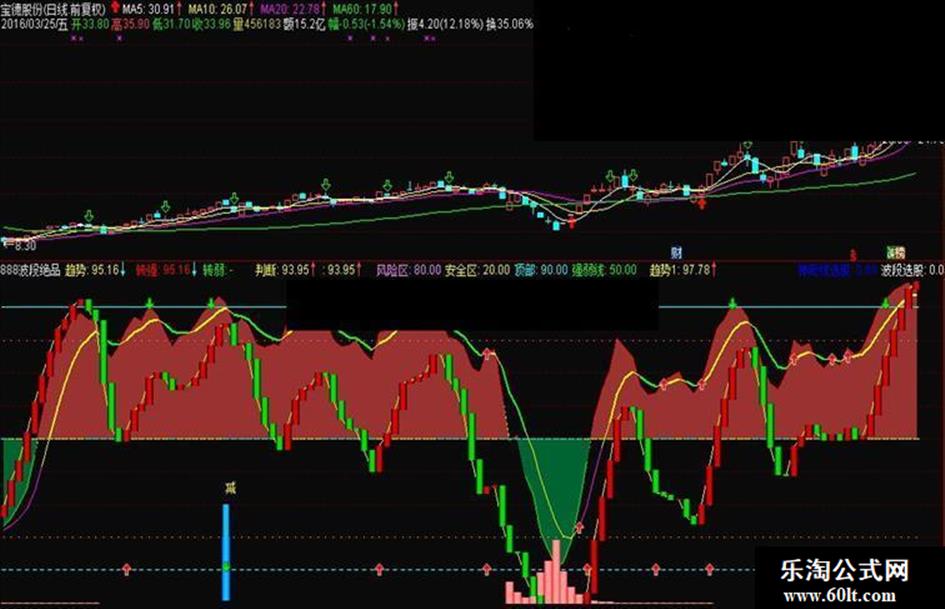Click the change value 幅-0.53(-1.54%)
The width and height of the screenshot is (945, 609).
(x=365, y=25)
